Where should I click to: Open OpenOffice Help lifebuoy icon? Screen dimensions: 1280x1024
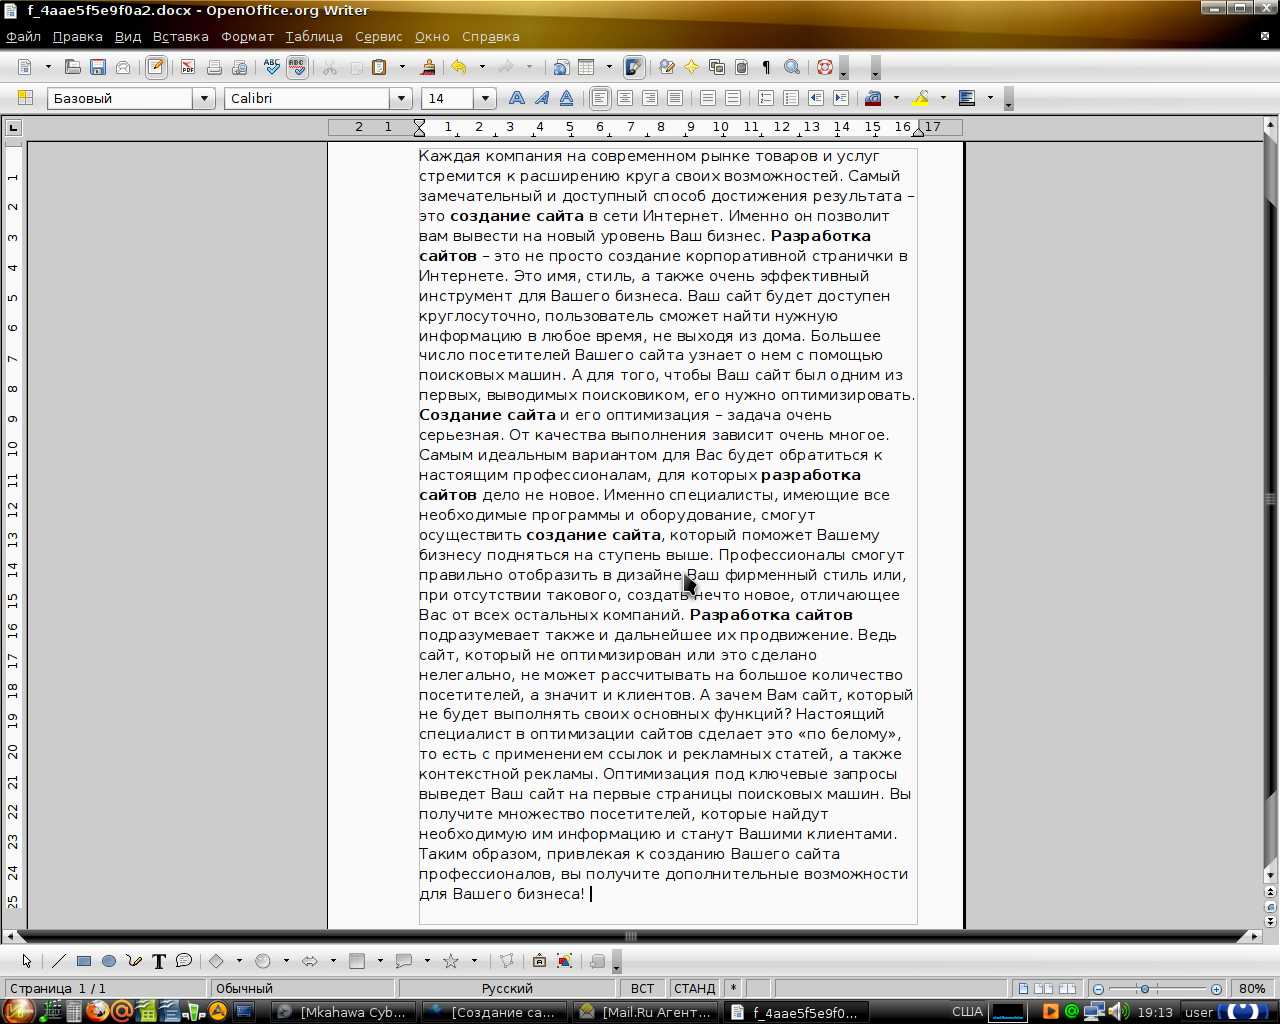tap(825, 67)
